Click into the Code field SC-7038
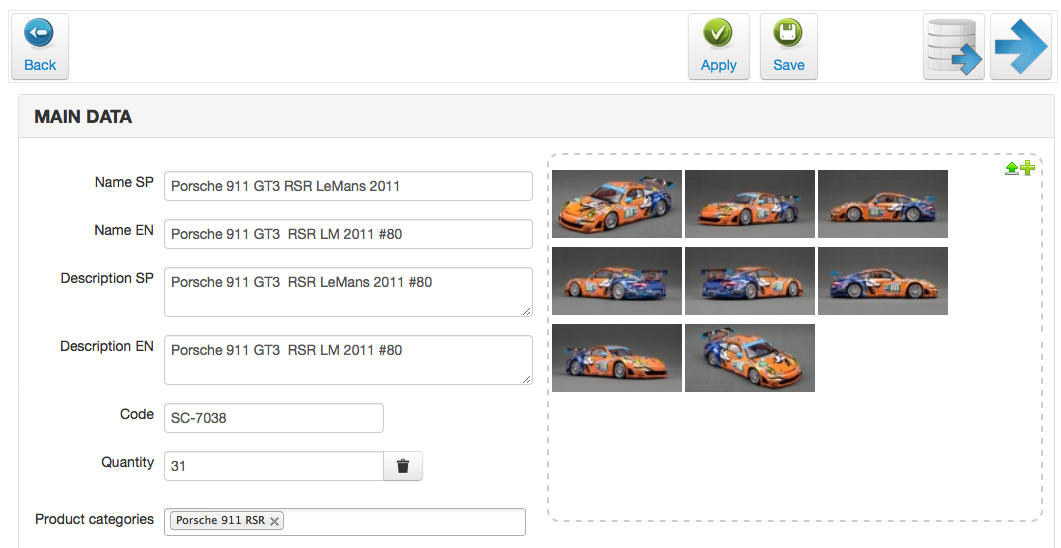Viewport: 1061px width, 548px height. click(x=274, y=418)
